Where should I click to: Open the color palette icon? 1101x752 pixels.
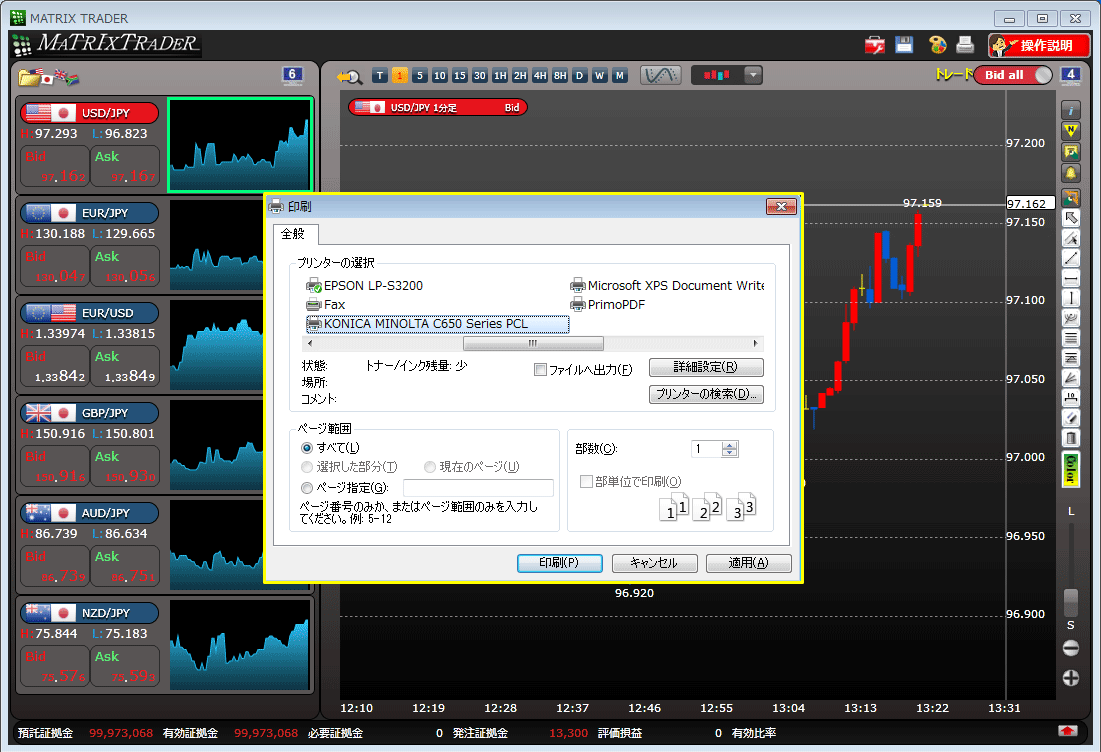tap(937, 45)
